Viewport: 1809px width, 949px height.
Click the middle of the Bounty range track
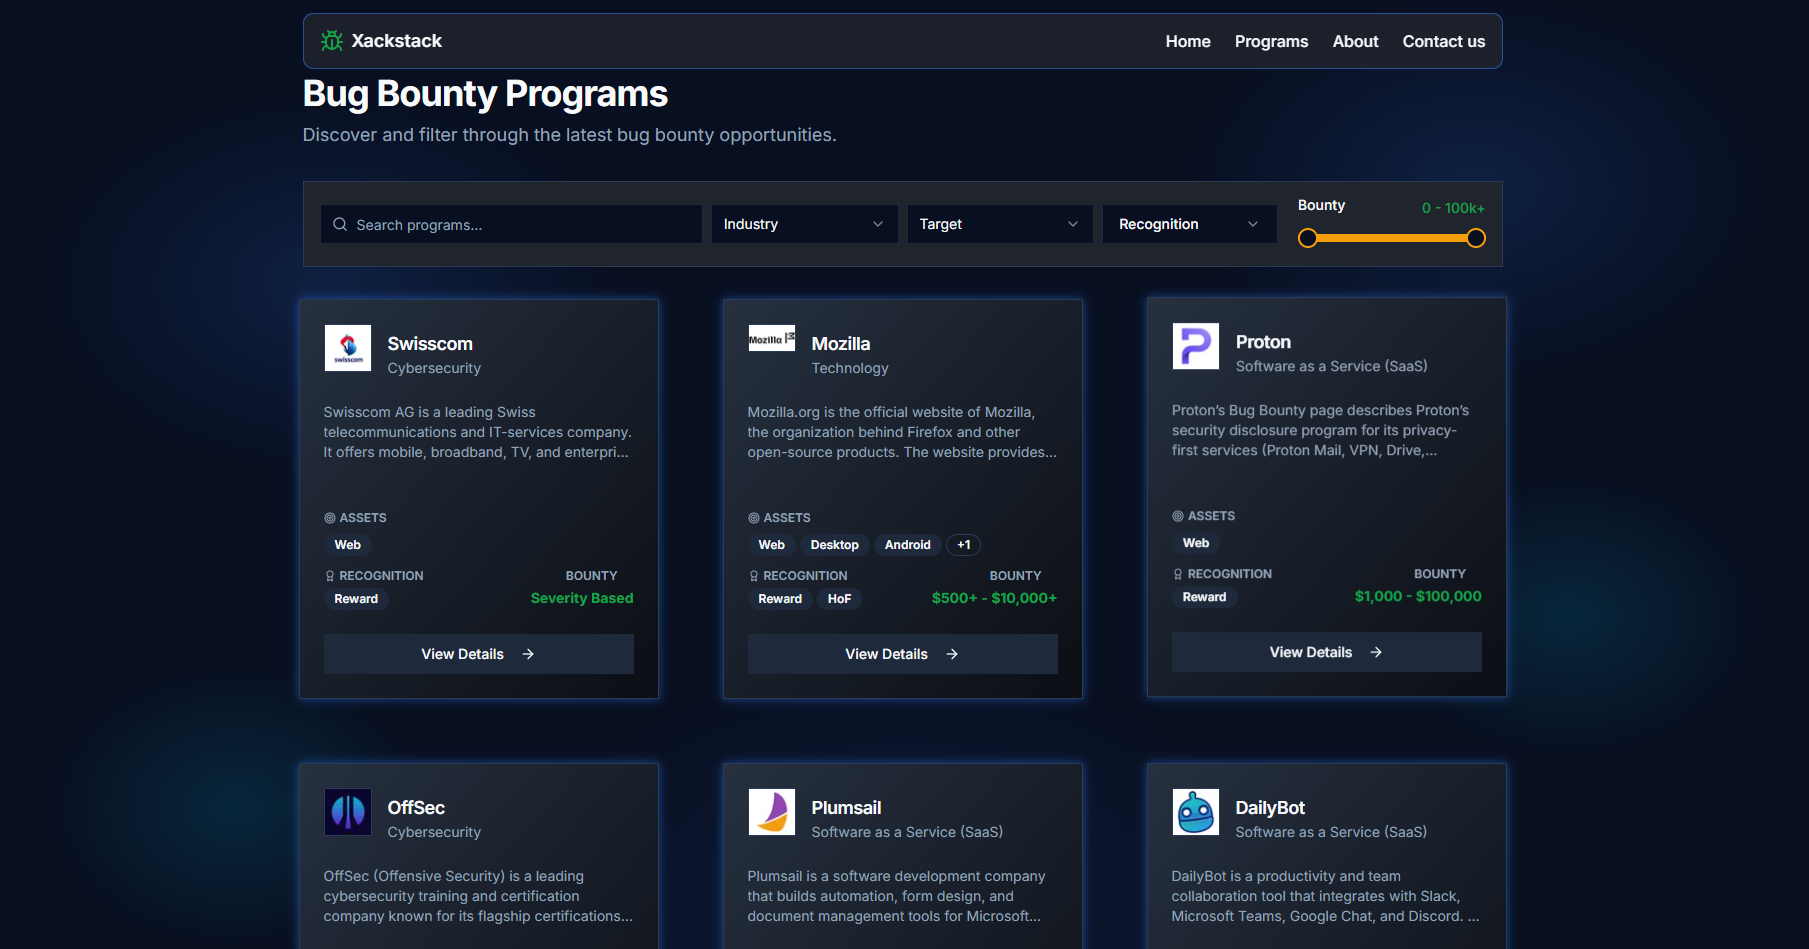point(1392,238)
